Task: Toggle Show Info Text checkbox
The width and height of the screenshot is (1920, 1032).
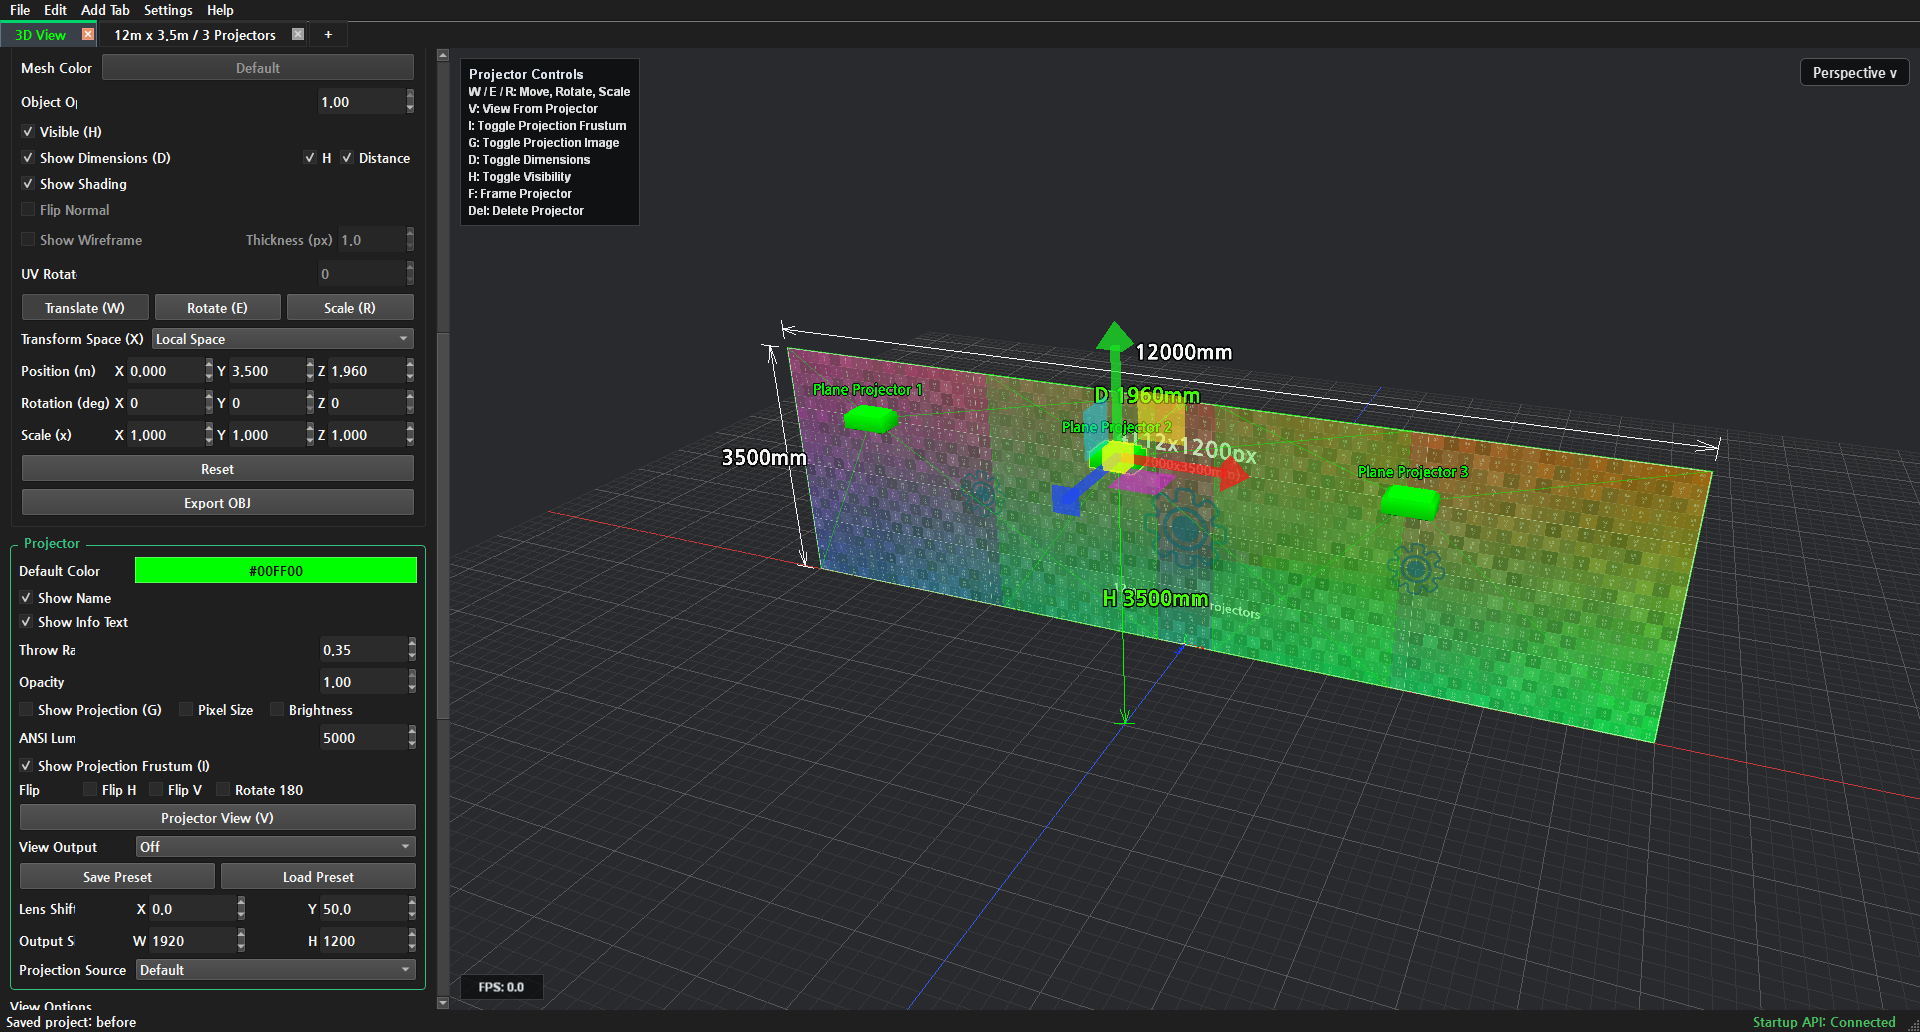Action: click(x=26, y=622)
